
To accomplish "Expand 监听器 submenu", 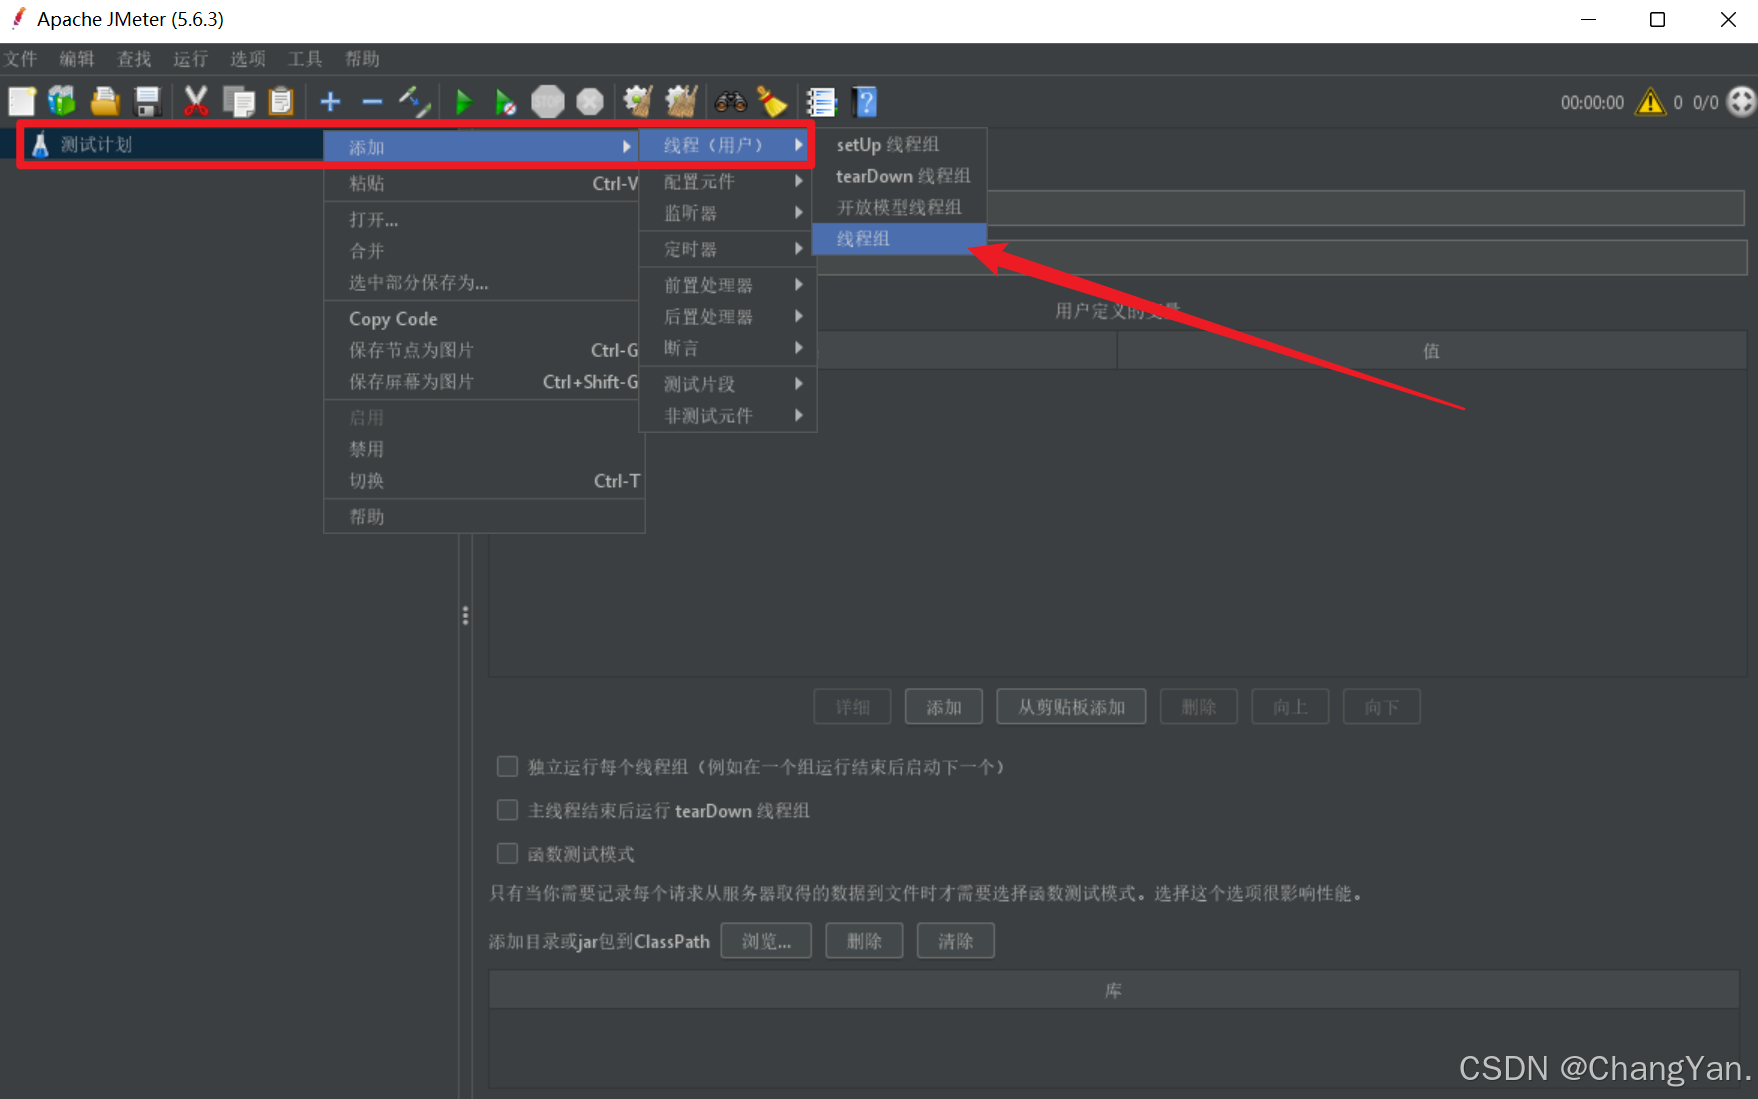I will [x=728, y=213].
